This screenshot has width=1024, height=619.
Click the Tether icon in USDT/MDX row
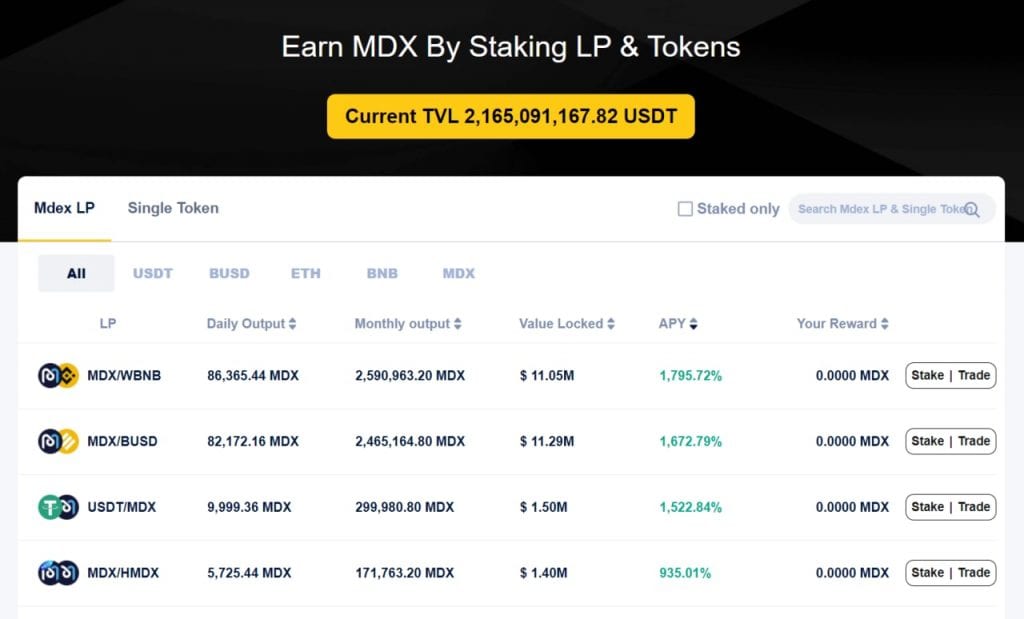coord(48,507)
